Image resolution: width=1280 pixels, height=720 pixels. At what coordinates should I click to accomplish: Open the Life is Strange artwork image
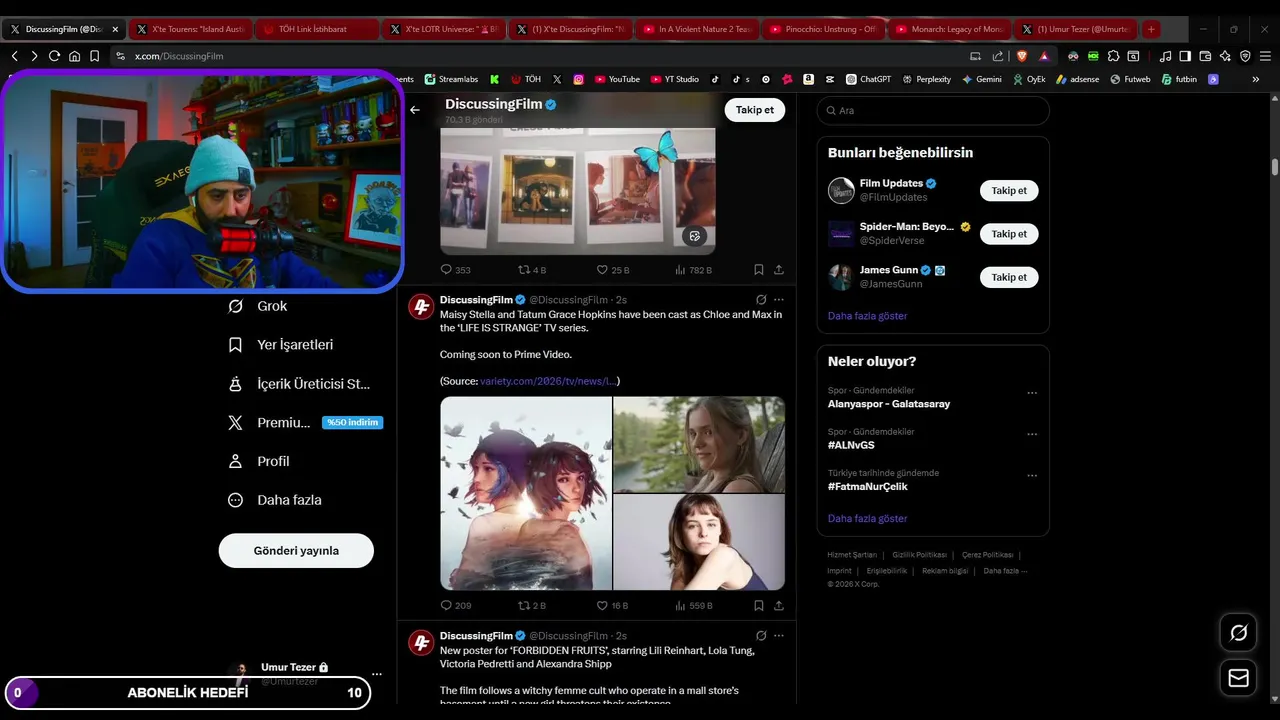pos(526,493)
